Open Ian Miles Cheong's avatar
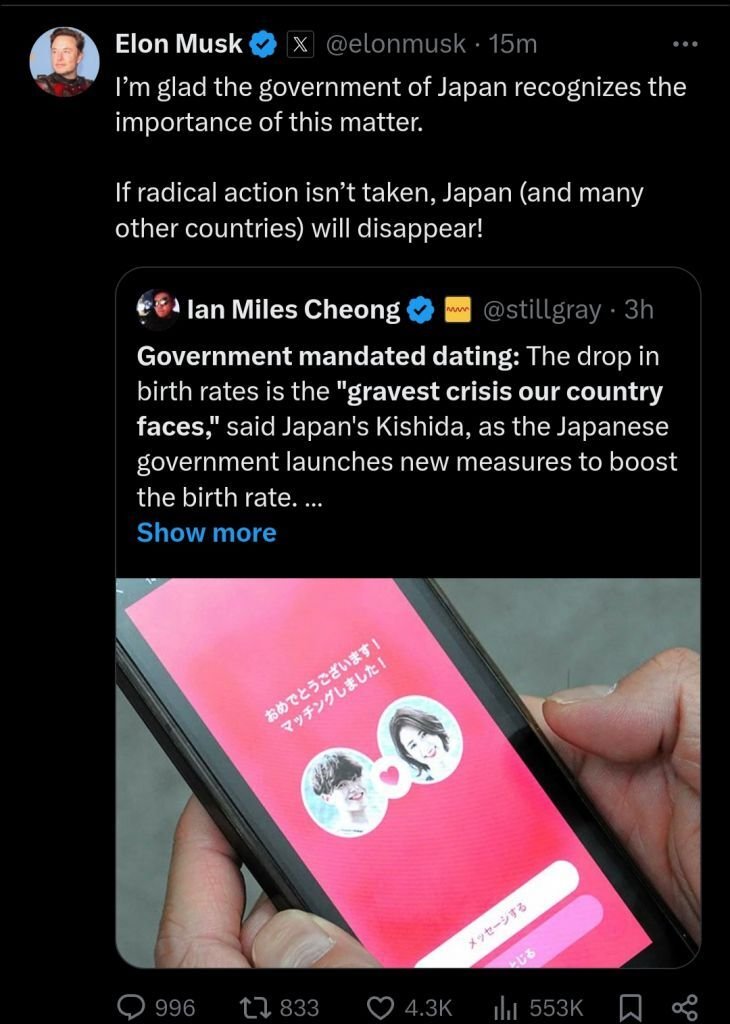This screenshot has width=730, height=1024. 158,308
